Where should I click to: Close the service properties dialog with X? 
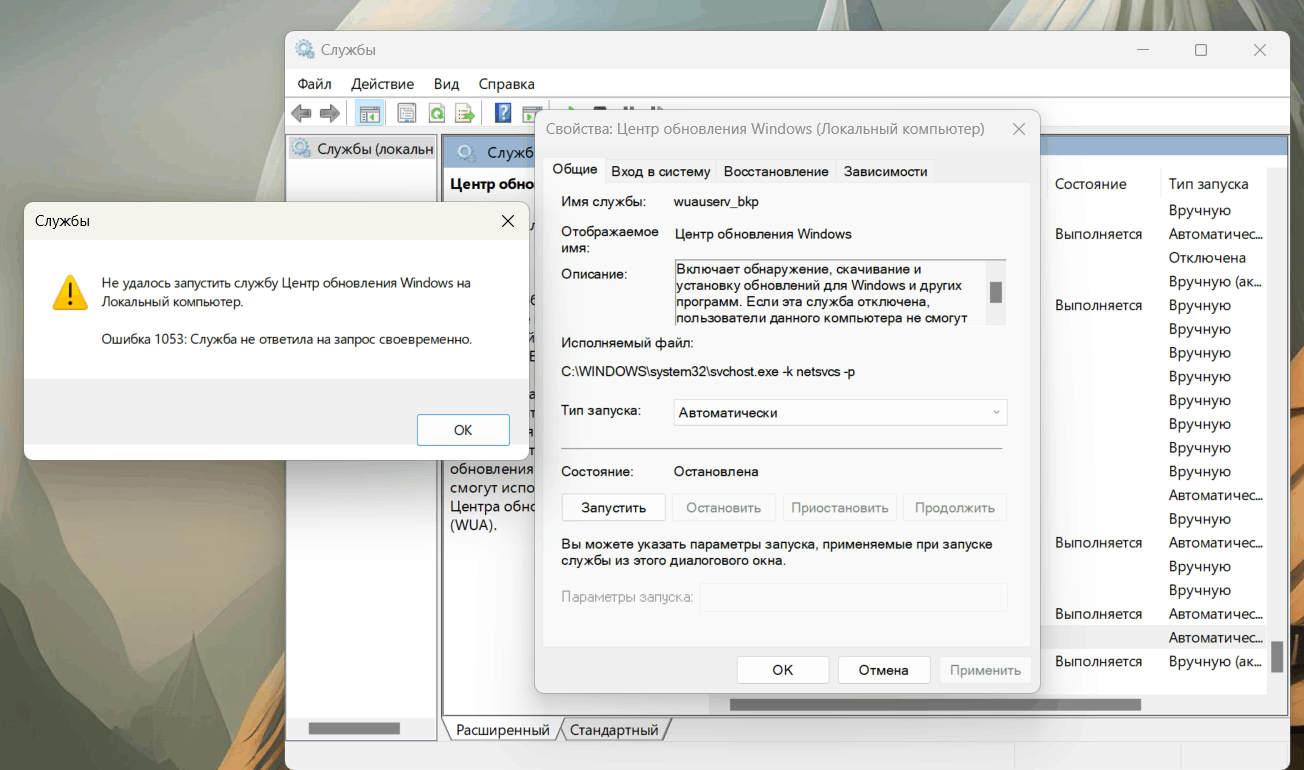tap(1019, 129)
